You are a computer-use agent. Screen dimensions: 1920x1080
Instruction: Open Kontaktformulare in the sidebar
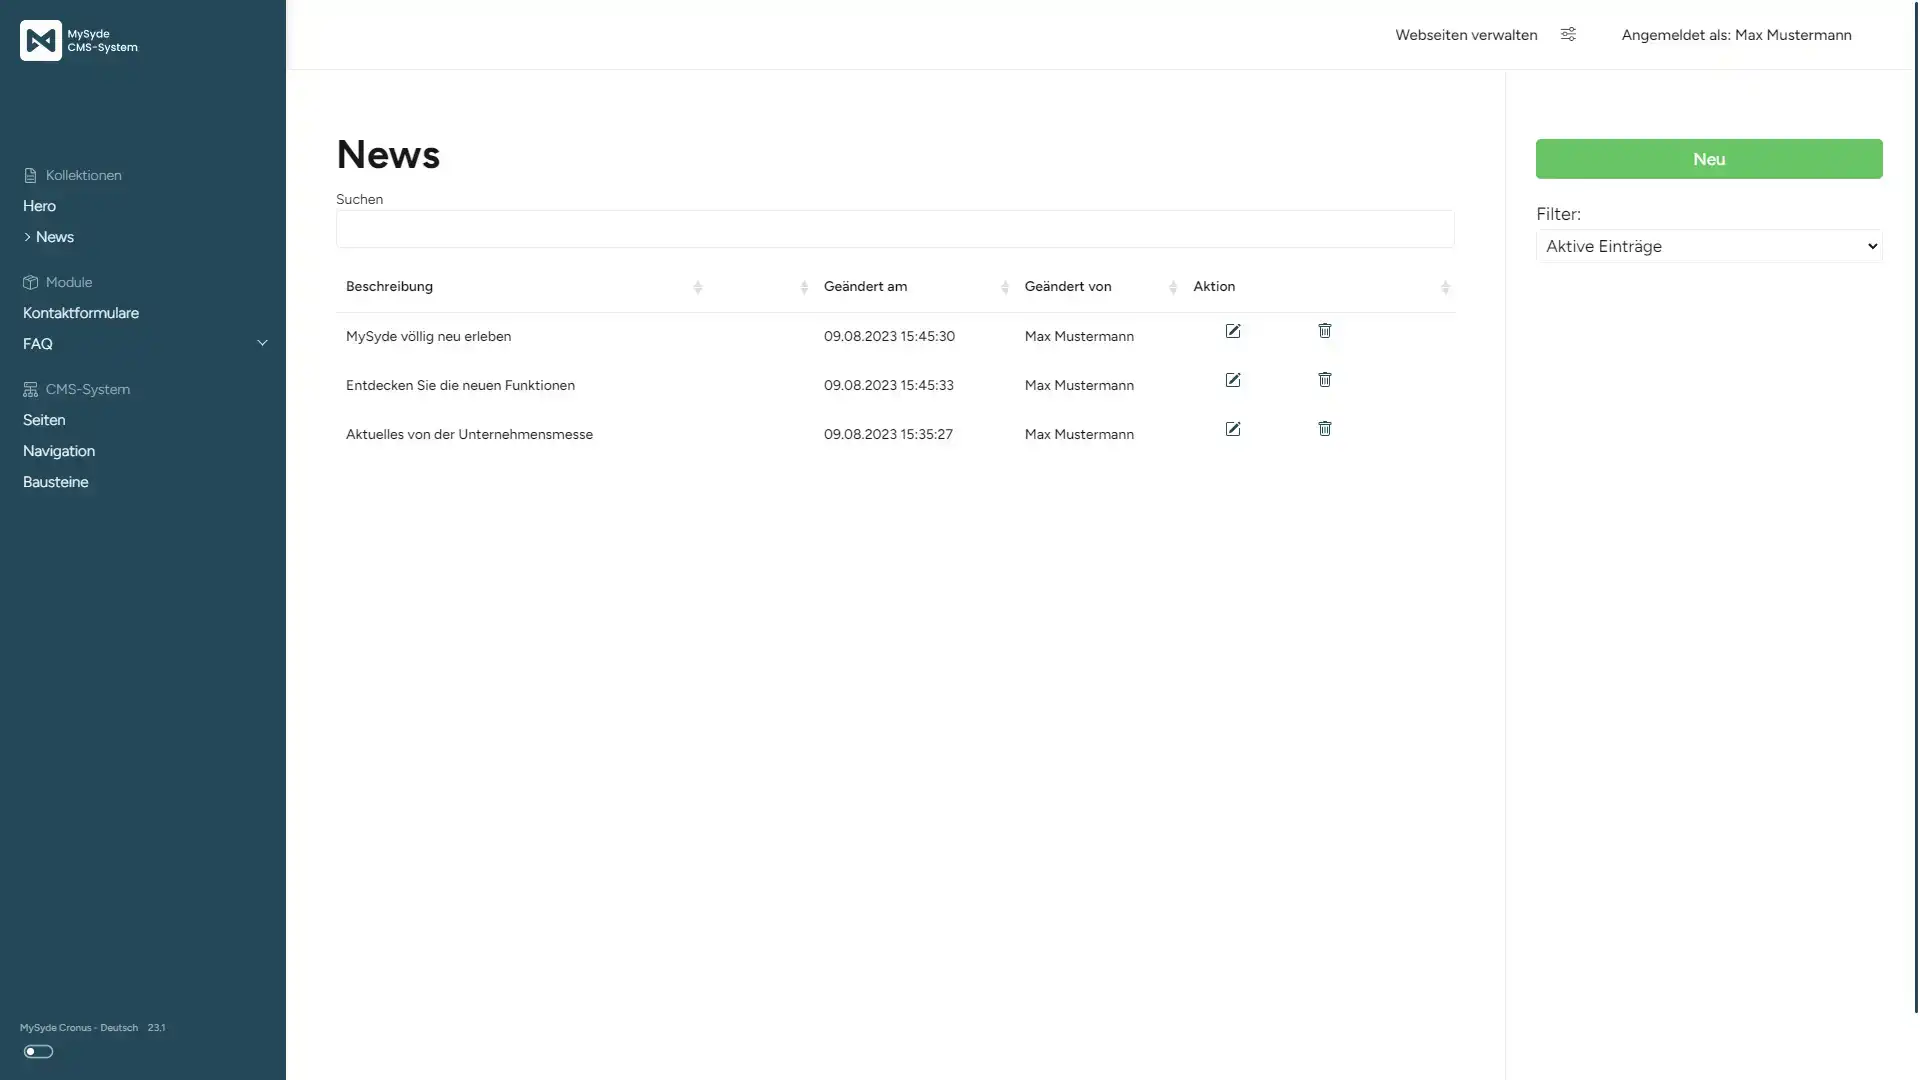pos(81,313)
